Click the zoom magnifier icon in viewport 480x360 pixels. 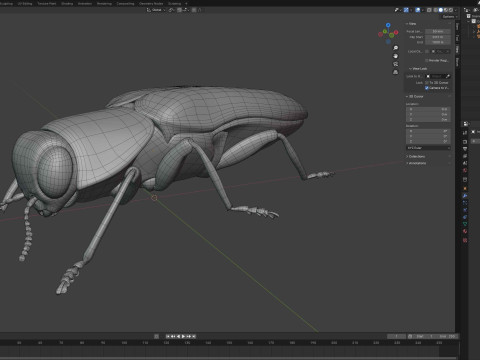(396, 48)
